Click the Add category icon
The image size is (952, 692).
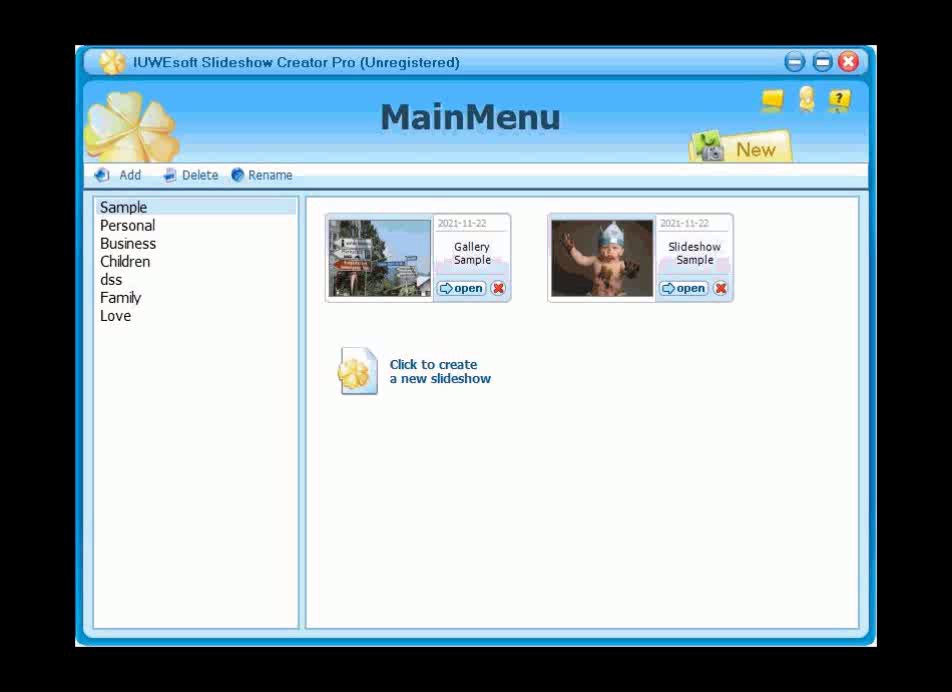(x=101, y=175)
